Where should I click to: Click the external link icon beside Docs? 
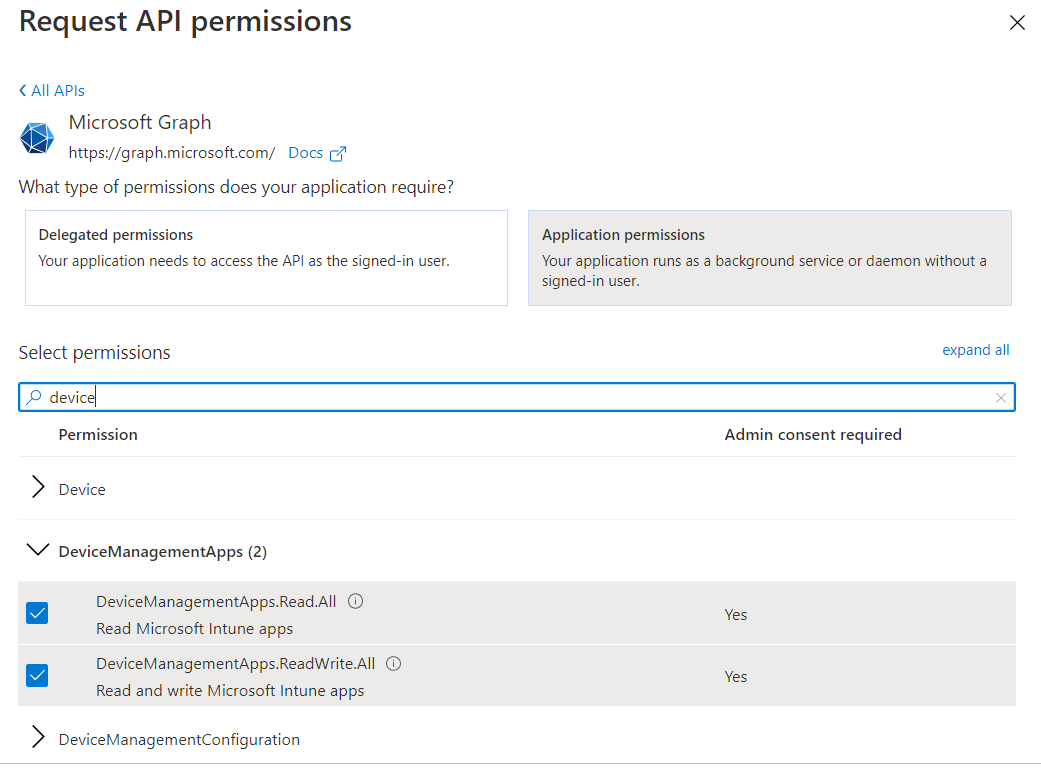338,154
